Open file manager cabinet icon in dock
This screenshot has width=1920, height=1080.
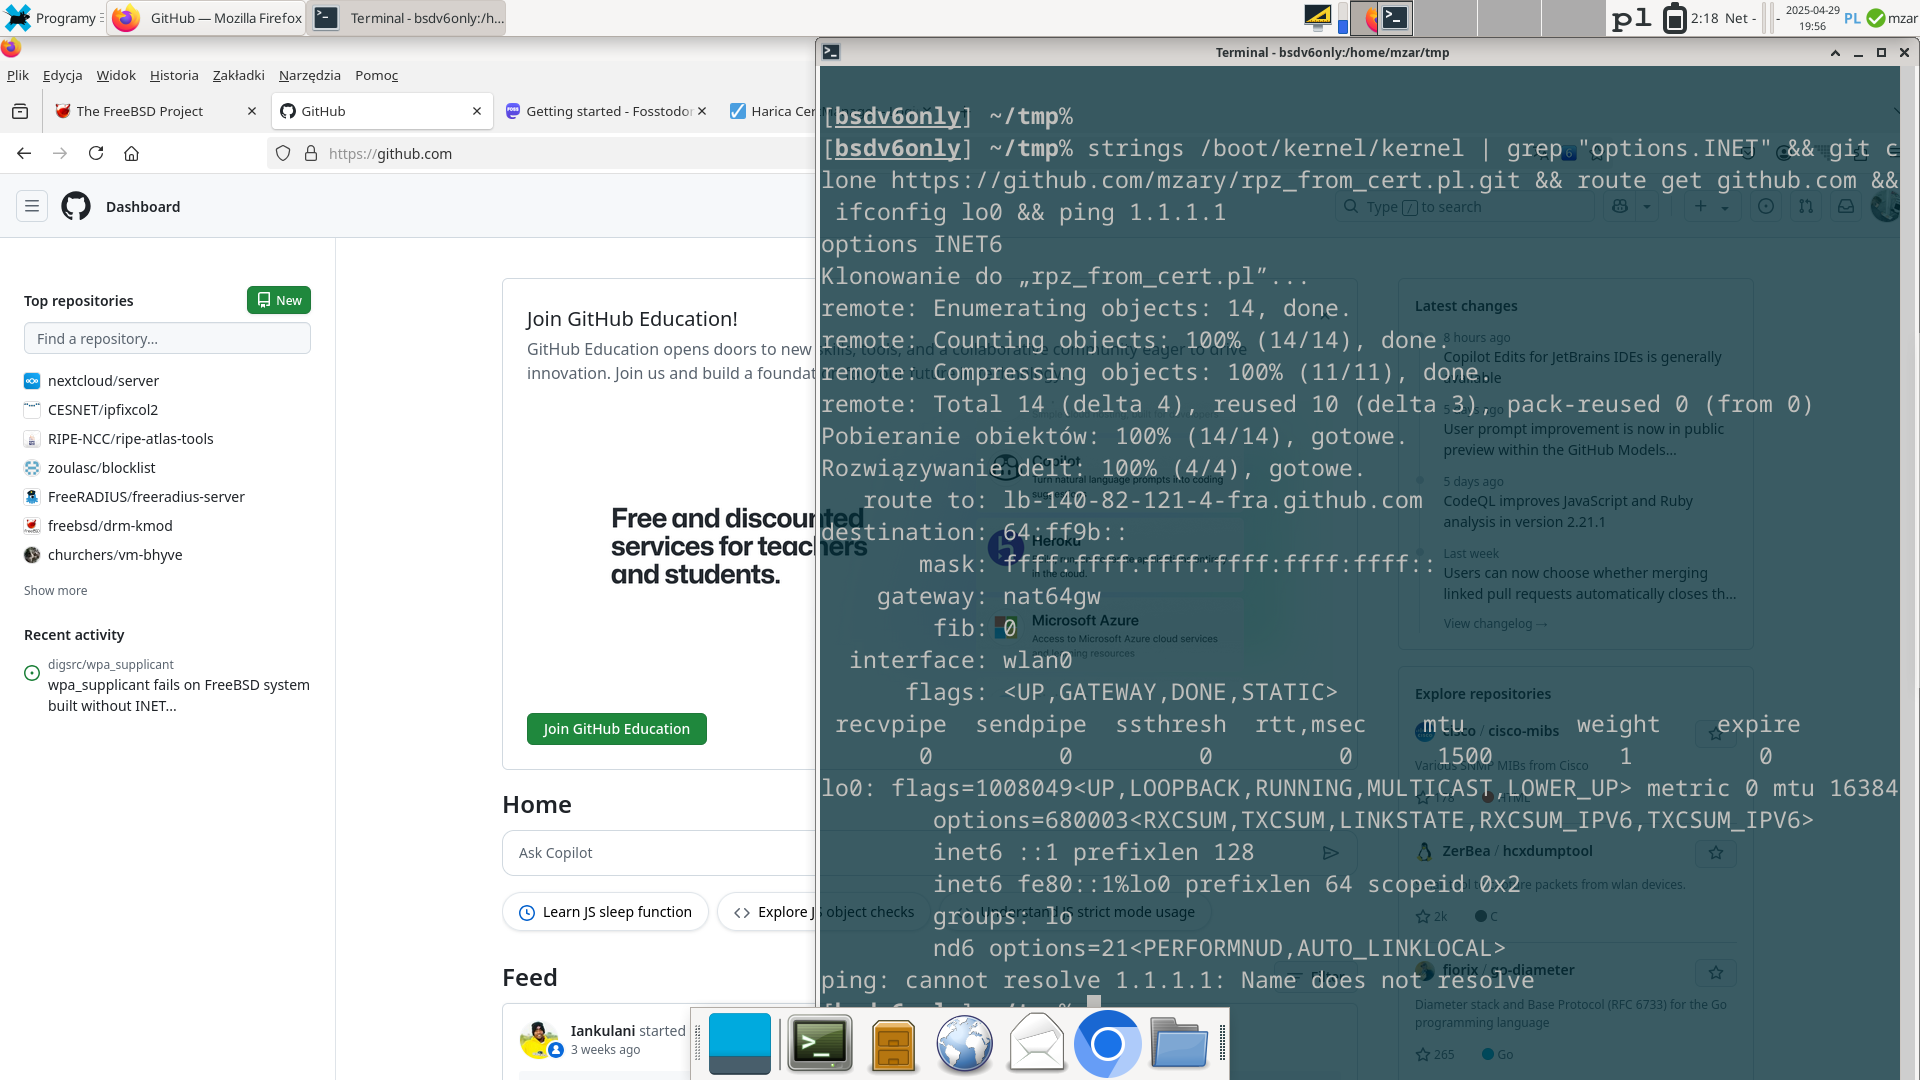pos(893,1045)
